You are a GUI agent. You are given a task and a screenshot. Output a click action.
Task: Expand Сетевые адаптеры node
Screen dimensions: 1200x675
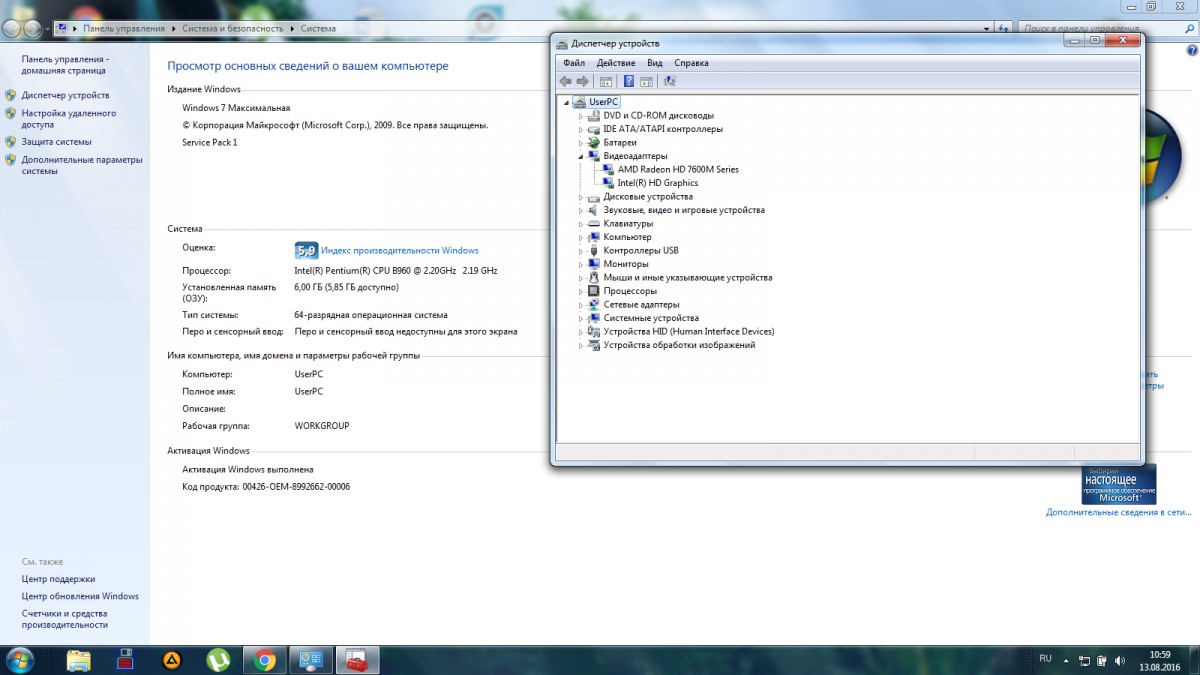580,305
